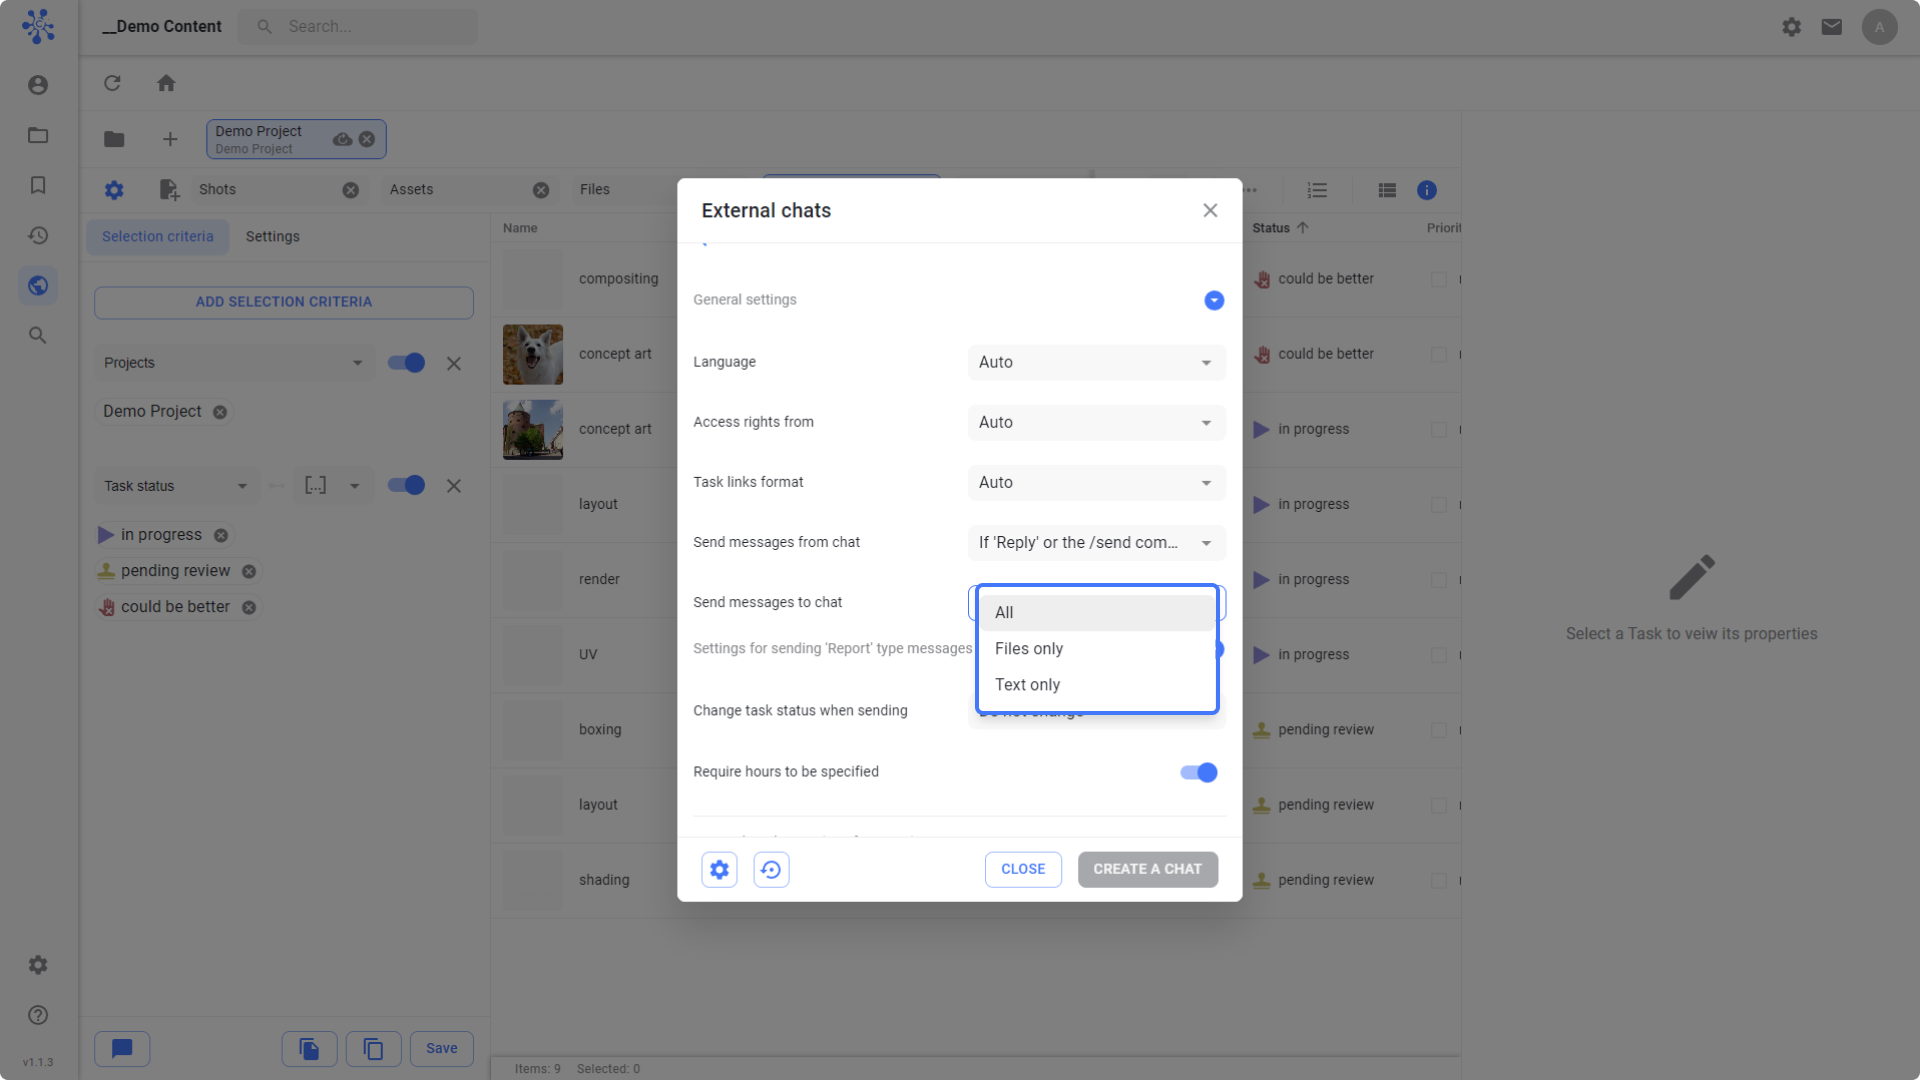Click the refresh icon in toolbar
This screenshot has width=1920, height=1080.
coord(112,83)
